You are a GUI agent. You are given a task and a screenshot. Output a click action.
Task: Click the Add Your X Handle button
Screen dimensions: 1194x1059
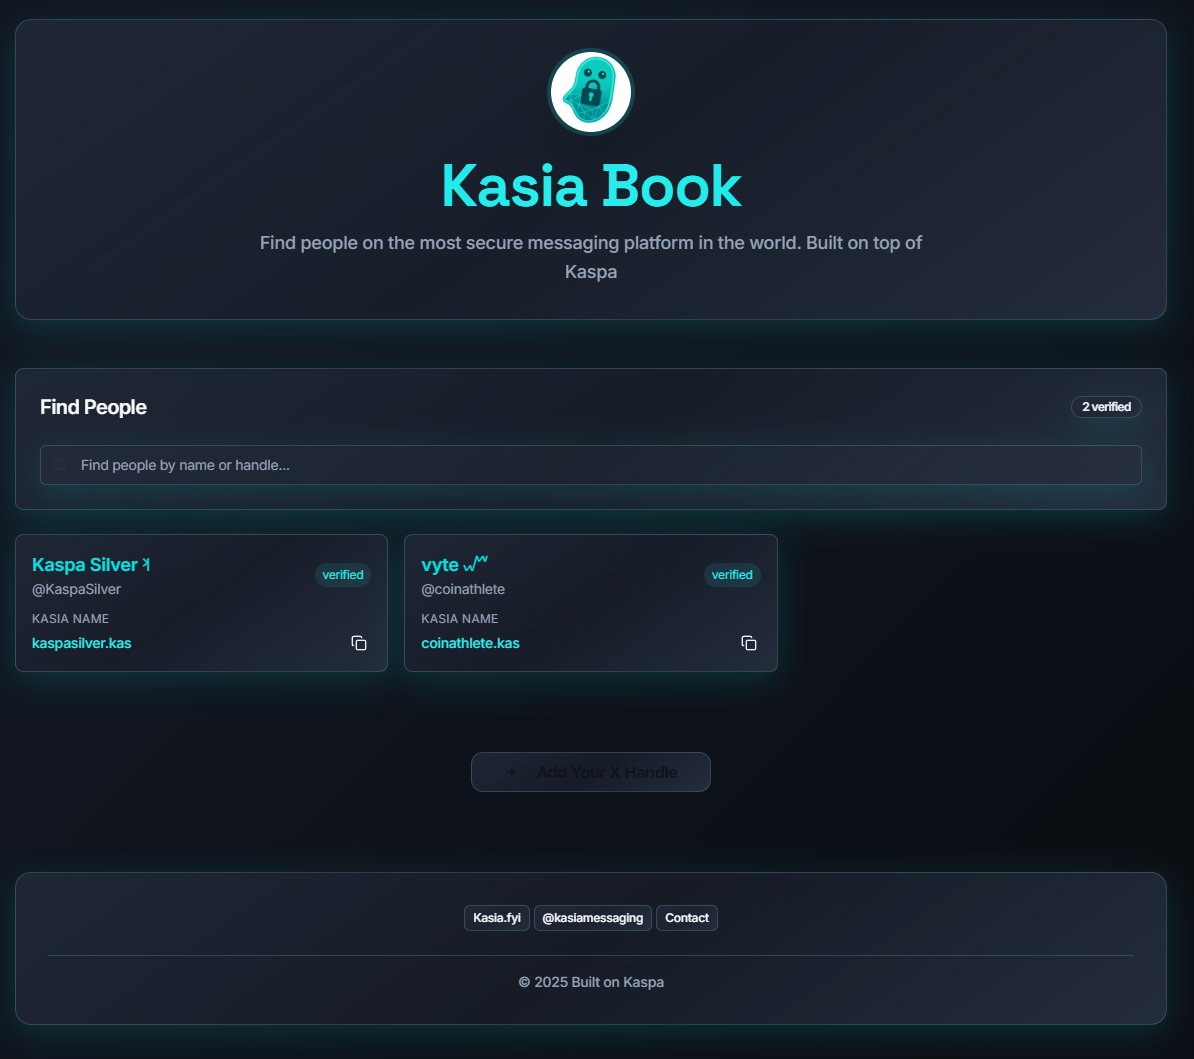click(591, 772)
